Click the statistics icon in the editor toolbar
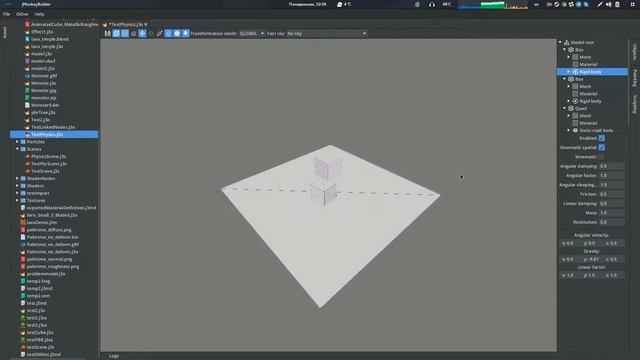This screenshot has height=360, width=640. 108,33
